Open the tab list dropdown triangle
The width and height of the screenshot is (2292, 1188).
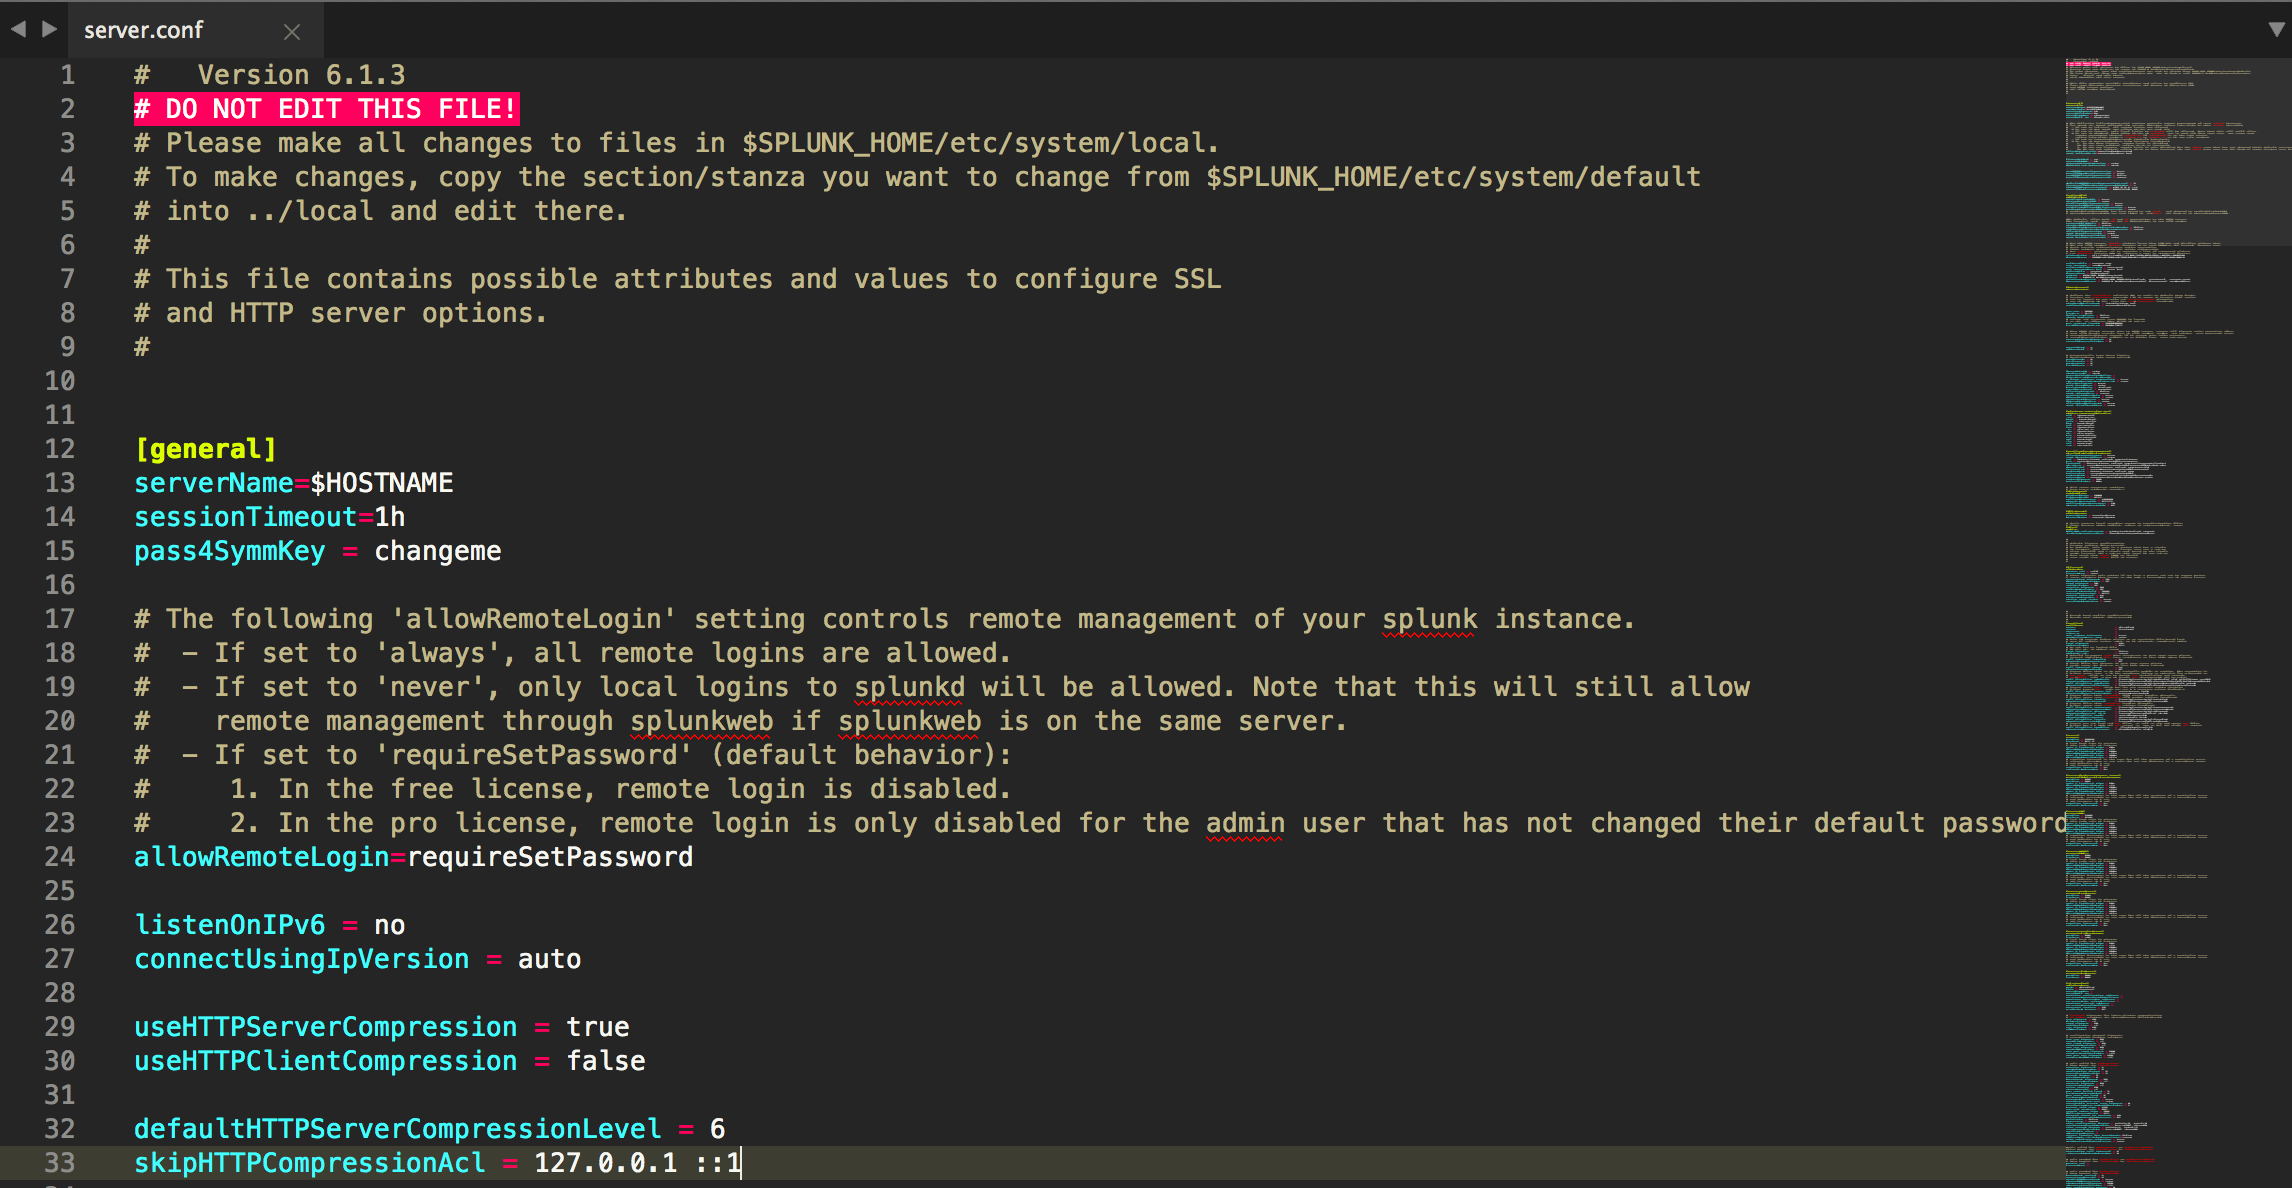pyautogui.click(x=2276, y=29)
